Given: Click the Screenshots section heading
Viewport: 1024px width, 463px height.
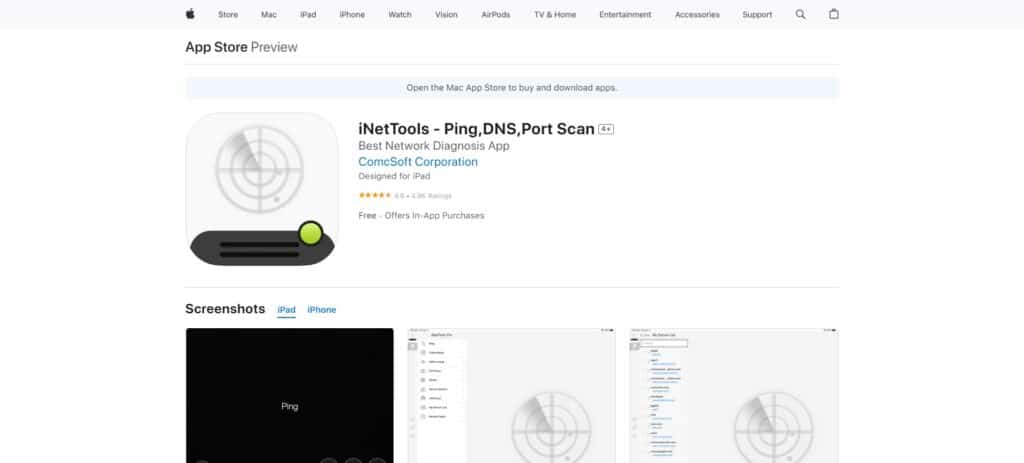Looking at the screenshot, I should coord(225,309).
